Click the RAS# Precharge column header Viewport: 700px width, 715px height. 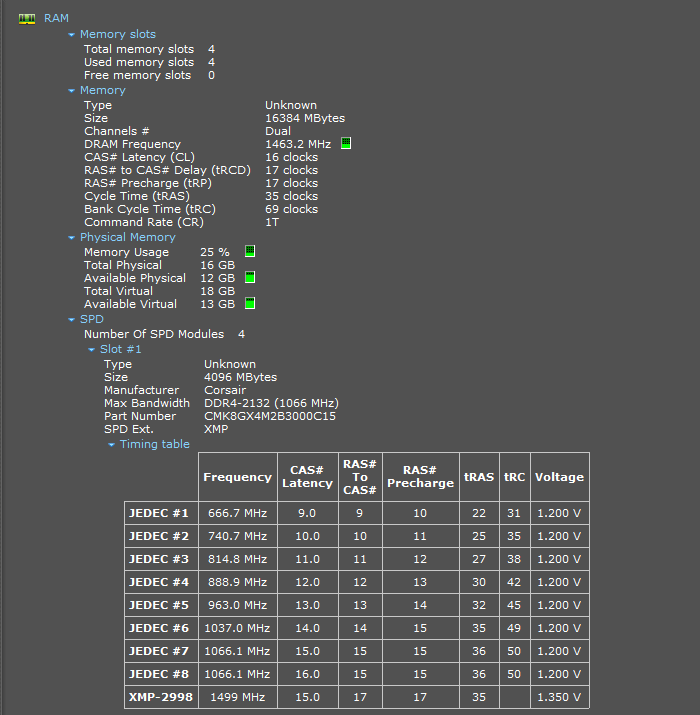[x=420, y=477]
